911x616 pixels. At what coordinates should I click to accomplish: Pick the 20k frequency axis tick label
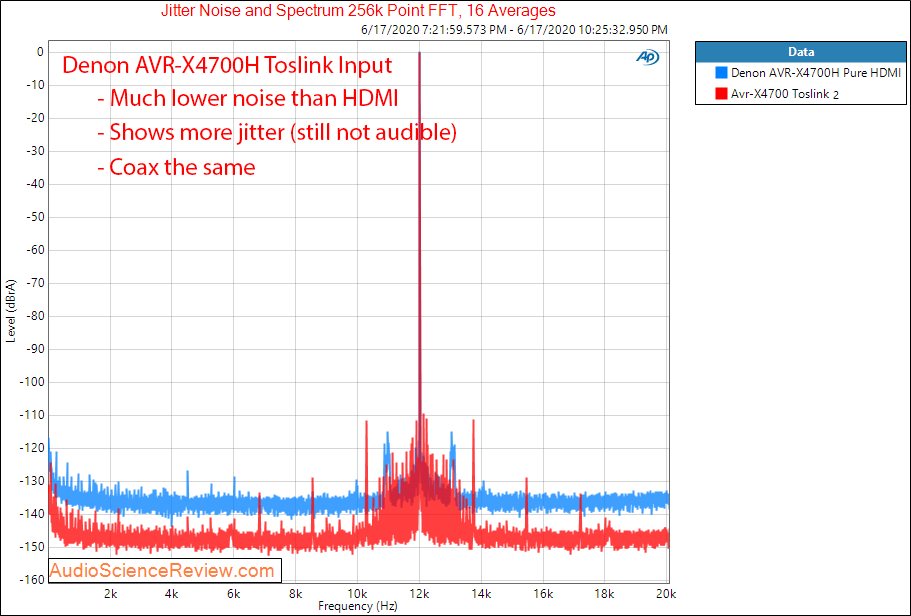[x=666, y=594]
